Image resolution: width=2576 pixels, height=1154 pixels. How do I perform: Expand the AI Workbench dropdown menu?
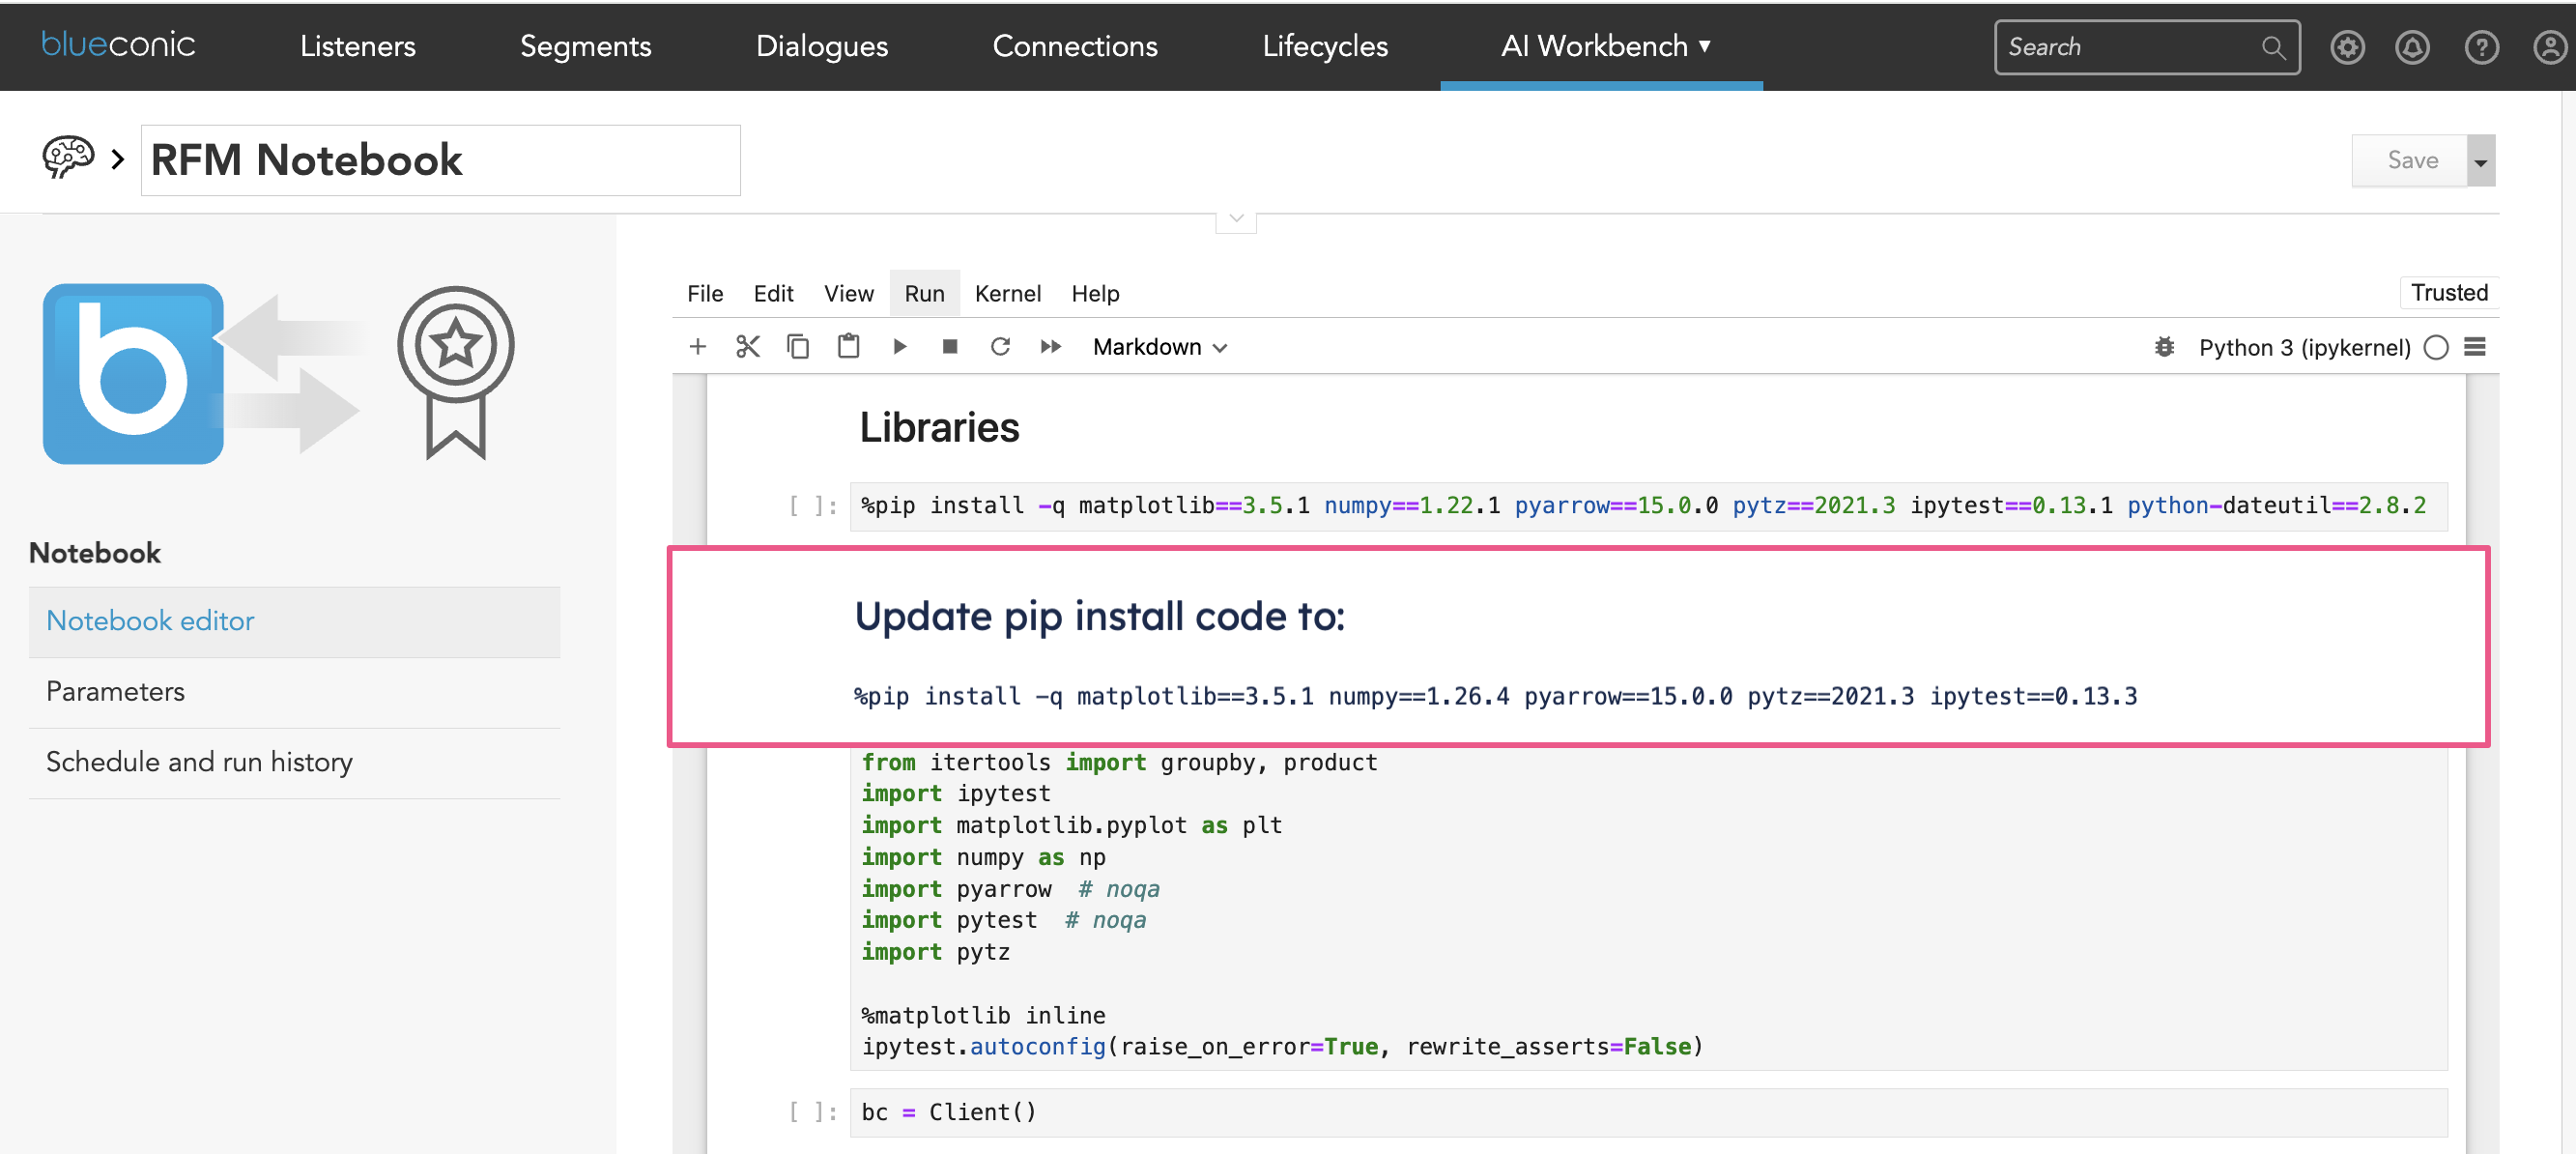pos(1604,46)
